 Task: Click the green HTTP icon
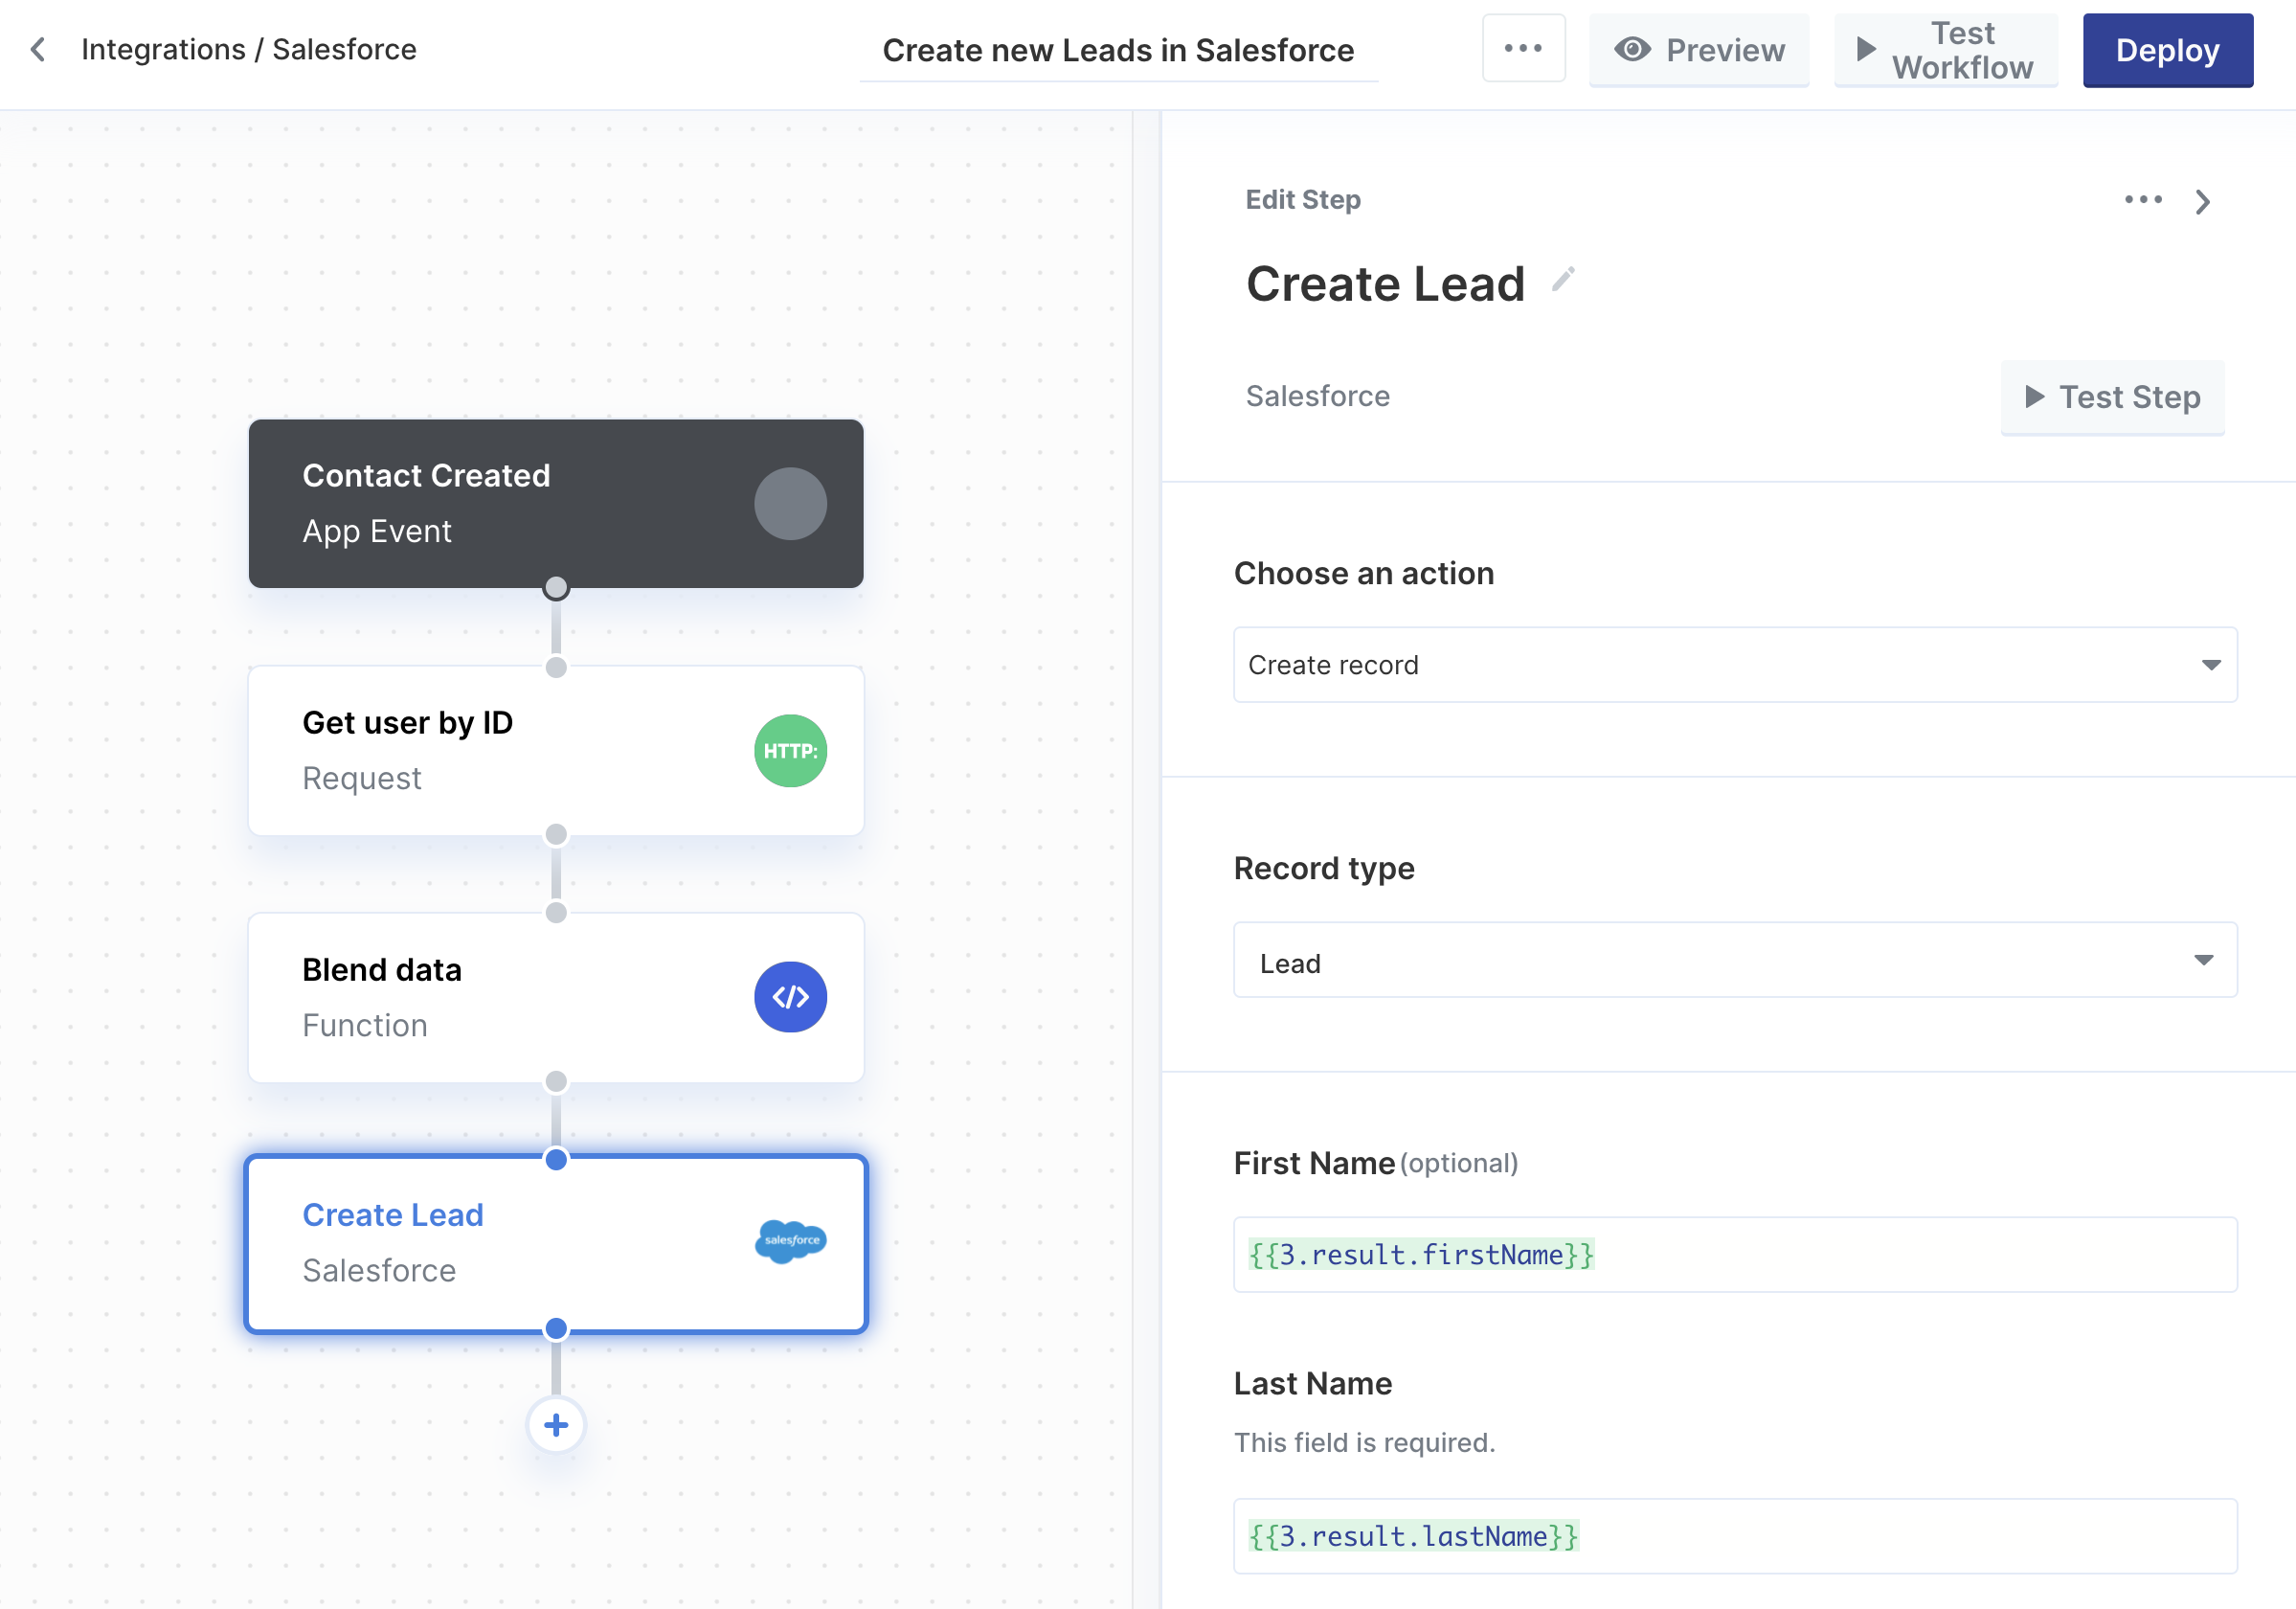point(790,750)
